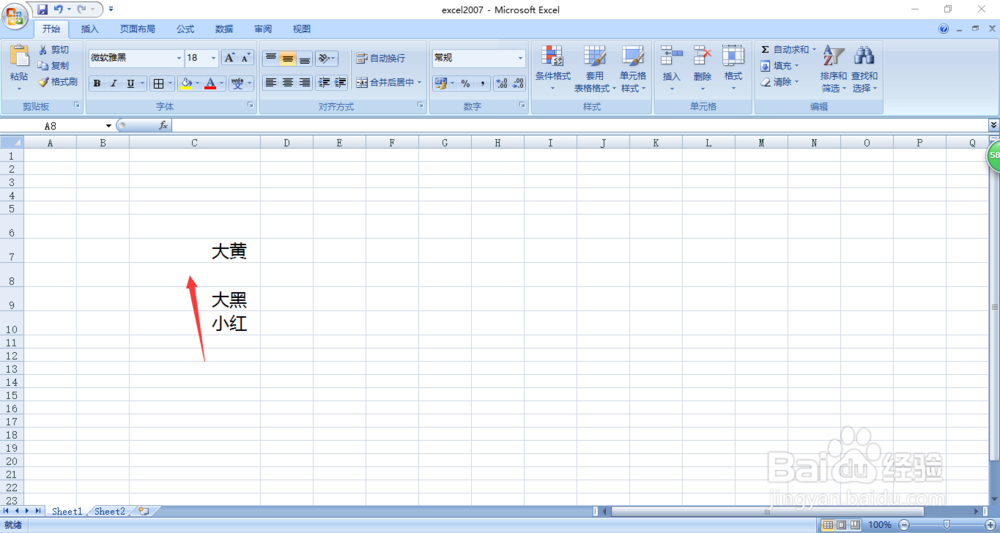1000x533 pixels.
Task: Align text left
Action: [270, 83]
